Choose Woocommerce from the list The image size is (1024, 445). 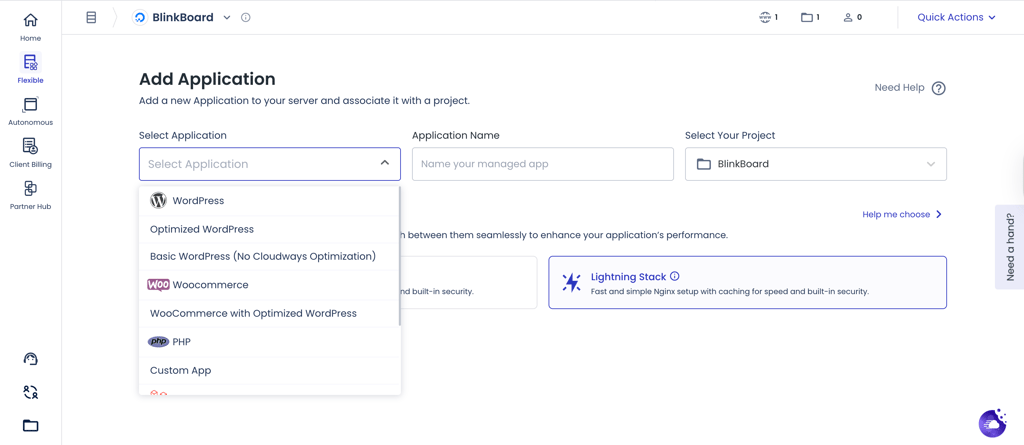(269, 285)
